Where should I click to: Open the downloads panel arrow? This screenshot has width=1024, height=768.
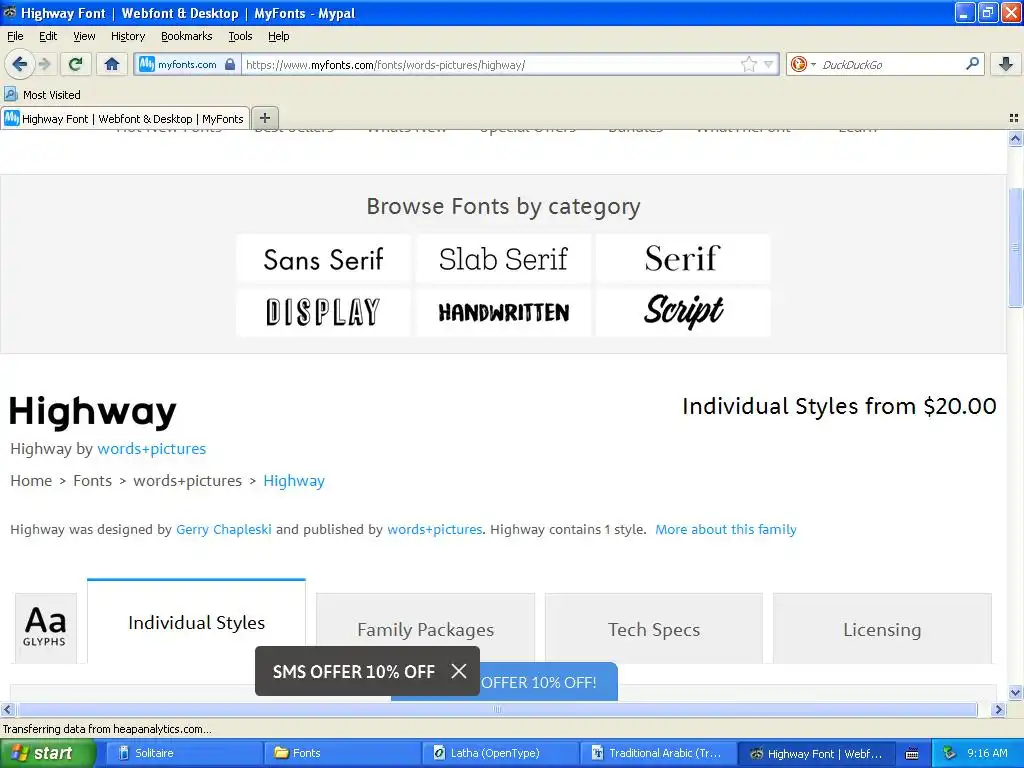point(1006,64)
